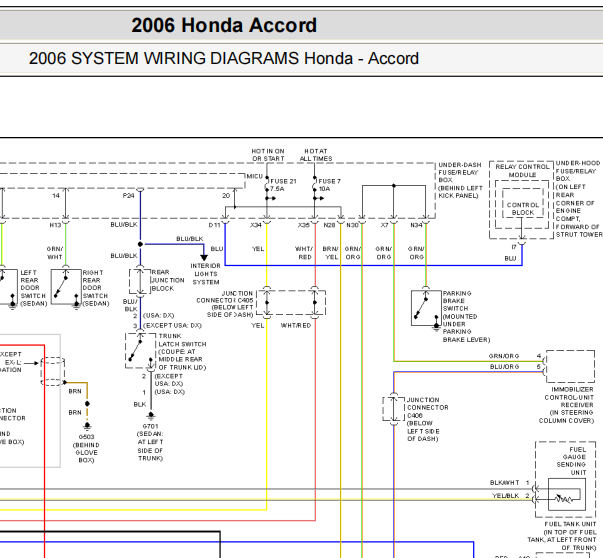603x558 pixels.
Task: Click the 'LEFT REAR DOOR SWITCH (SEDAN)' label
Action: coord(33,288)
